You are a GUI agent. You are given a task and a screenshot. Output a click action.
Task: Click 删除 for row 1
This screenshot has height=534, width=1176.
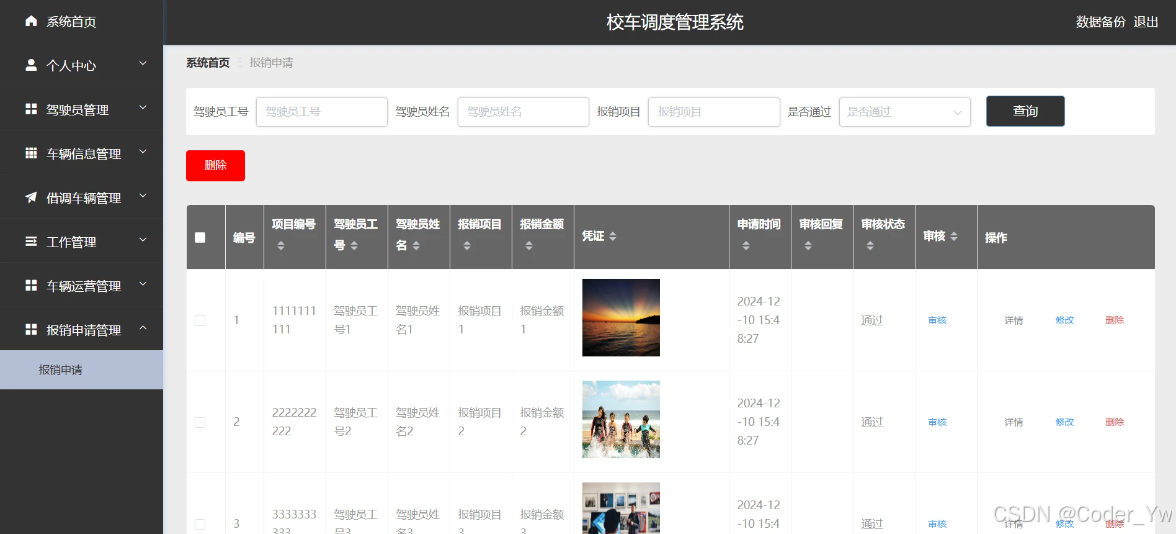1114,320
